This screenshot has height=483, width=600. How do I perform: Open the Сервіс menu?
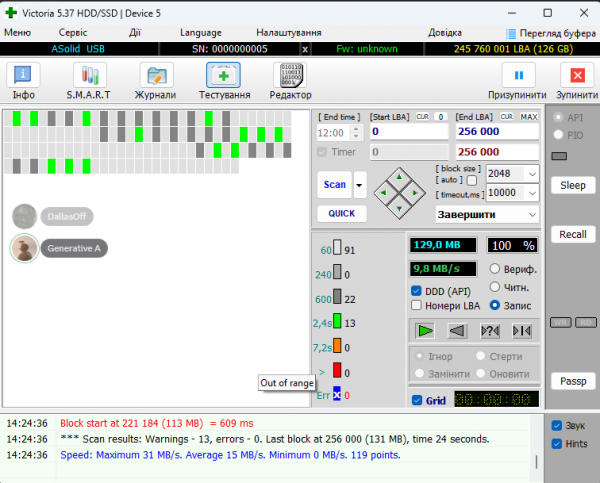pyautogui.click(x=73, y=33)
